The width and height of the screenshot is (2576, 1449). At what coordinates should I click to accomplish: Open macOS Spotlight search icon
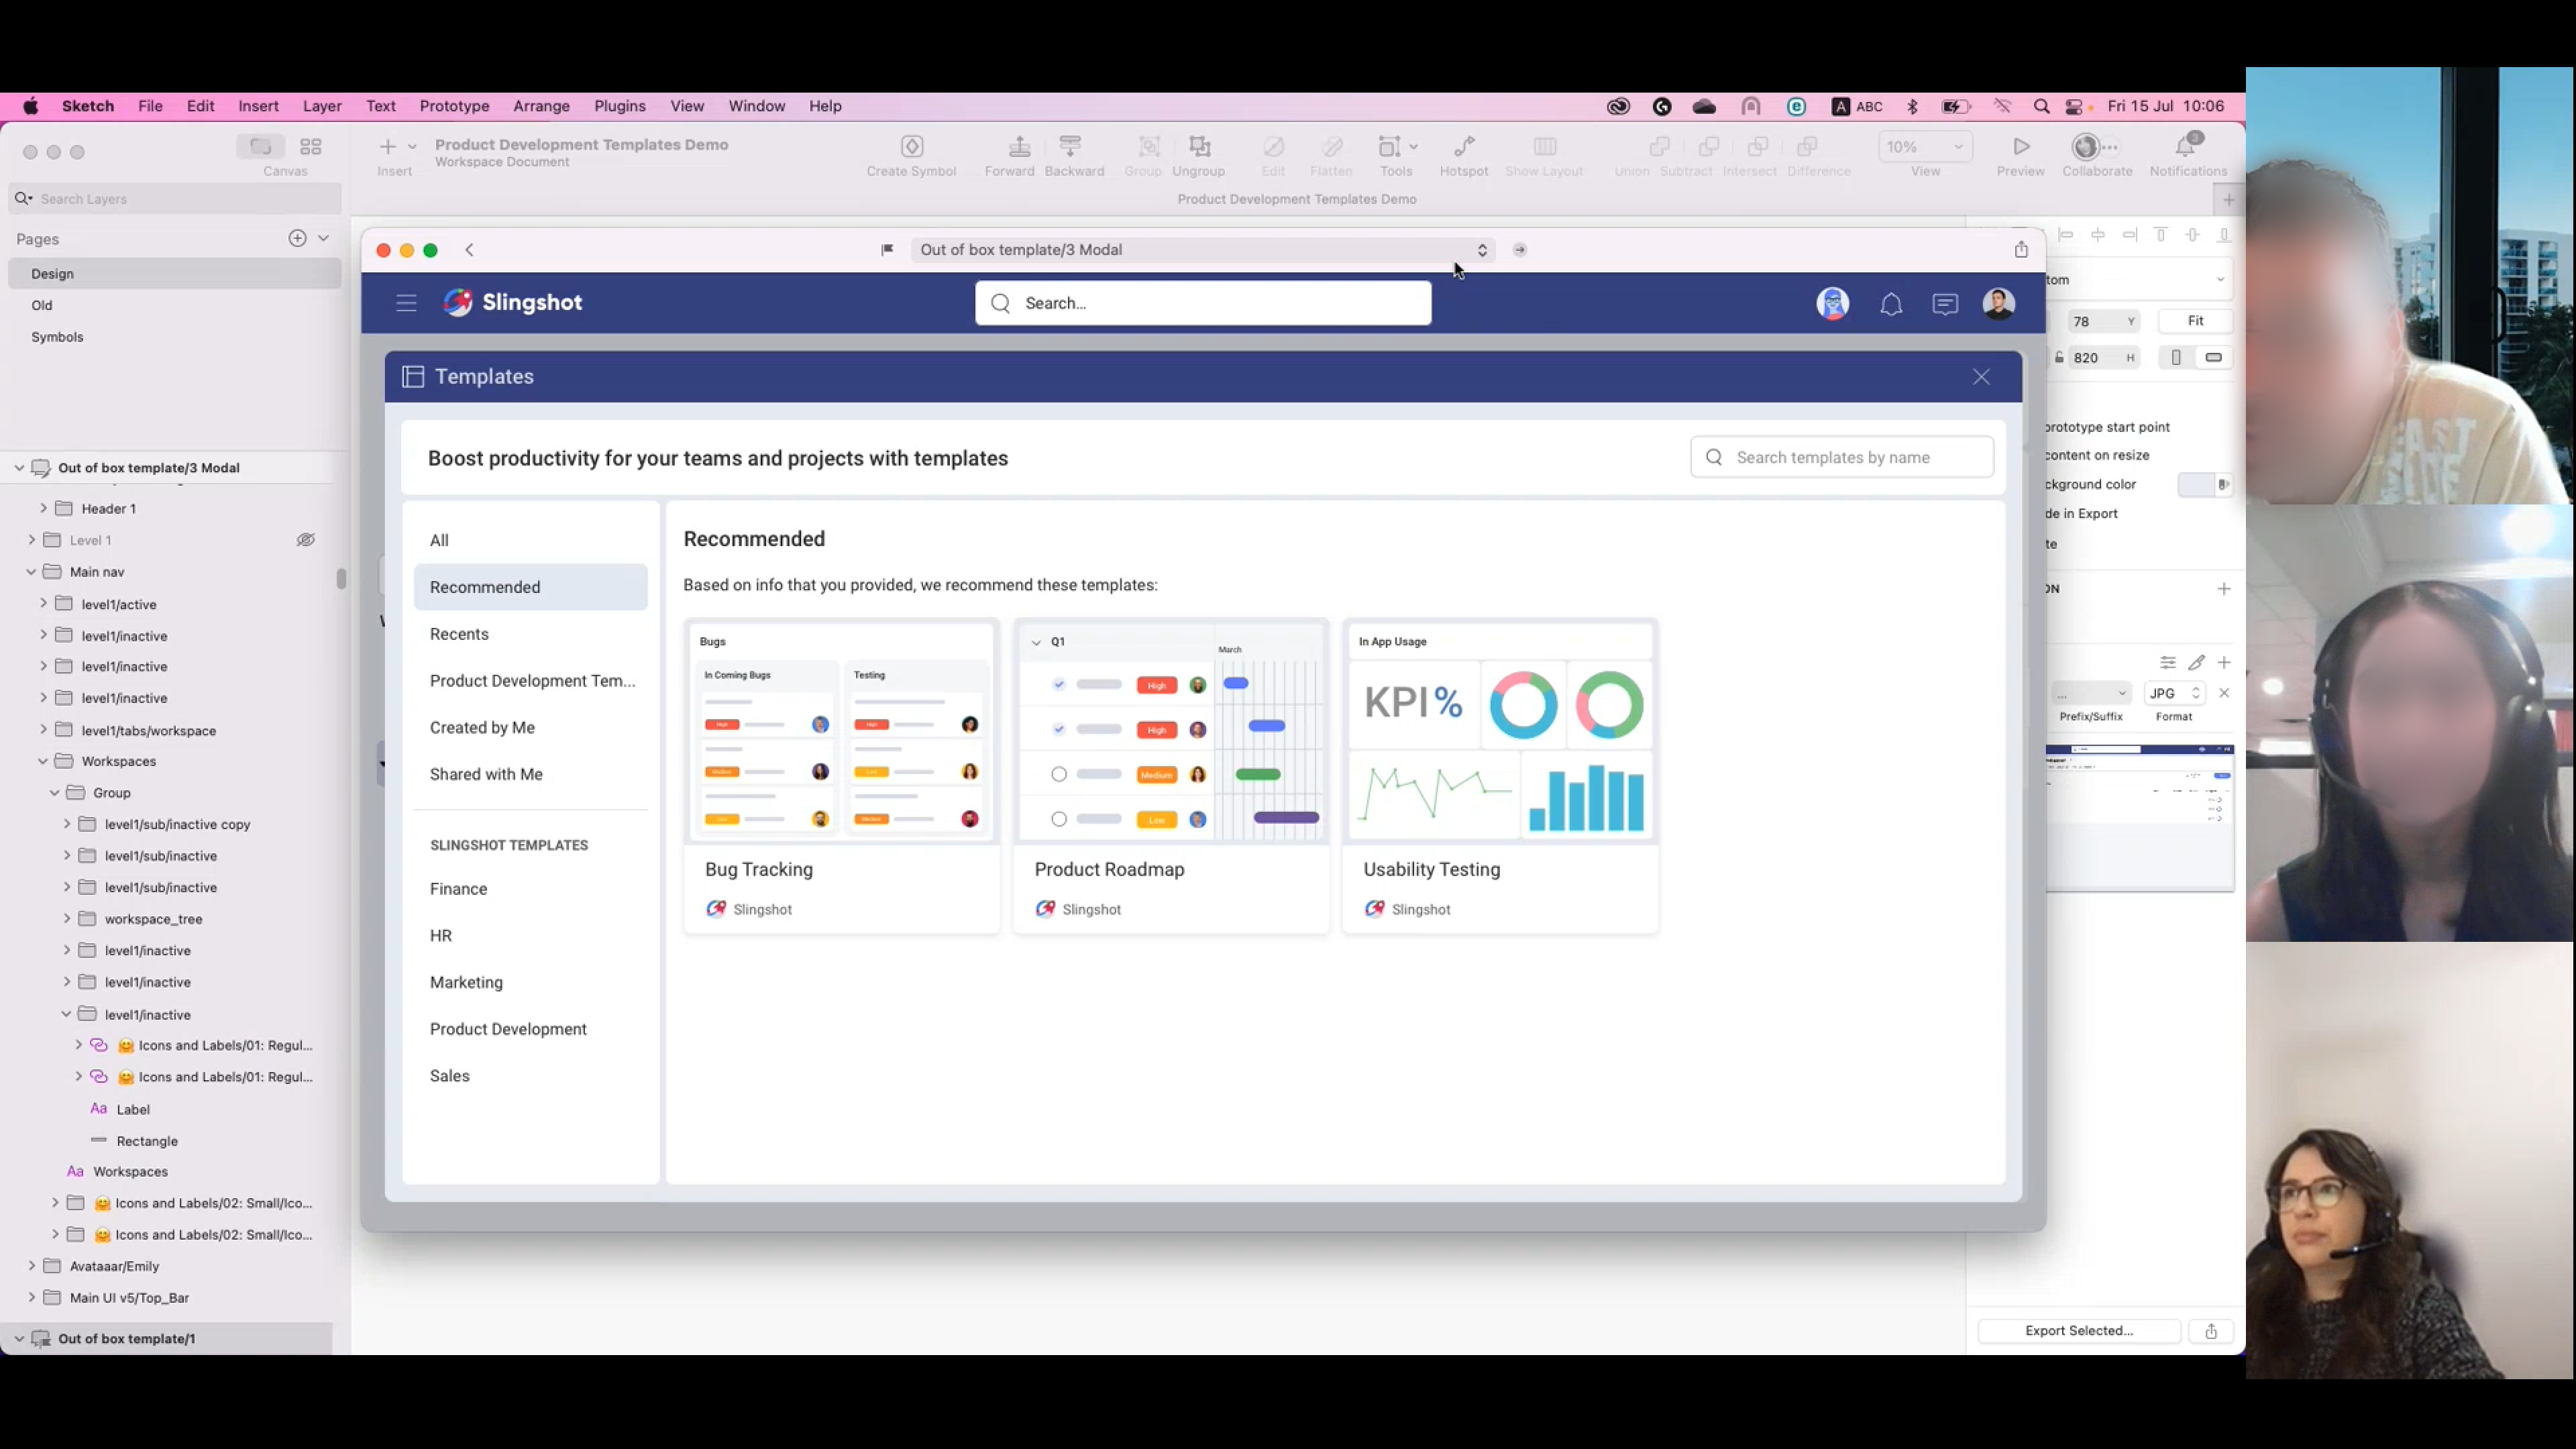click(x=2041, y=106)
